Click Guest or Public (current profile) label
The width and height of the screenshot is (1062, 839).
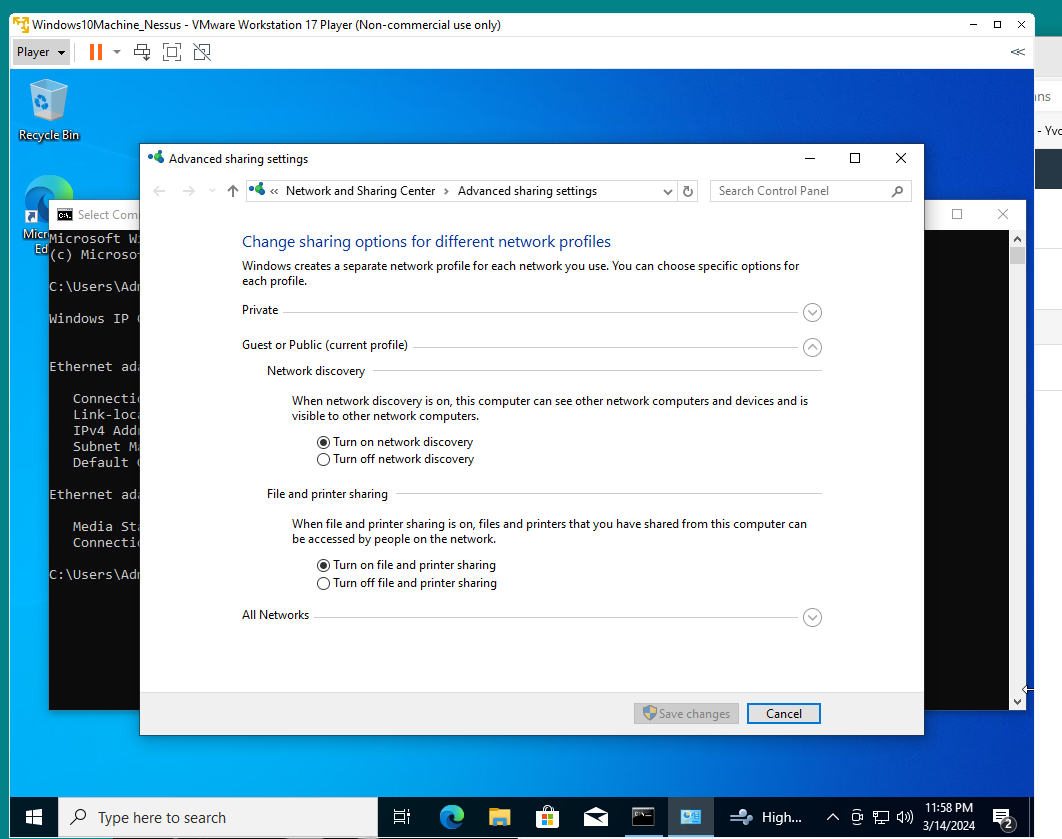[x=325, y=345]
